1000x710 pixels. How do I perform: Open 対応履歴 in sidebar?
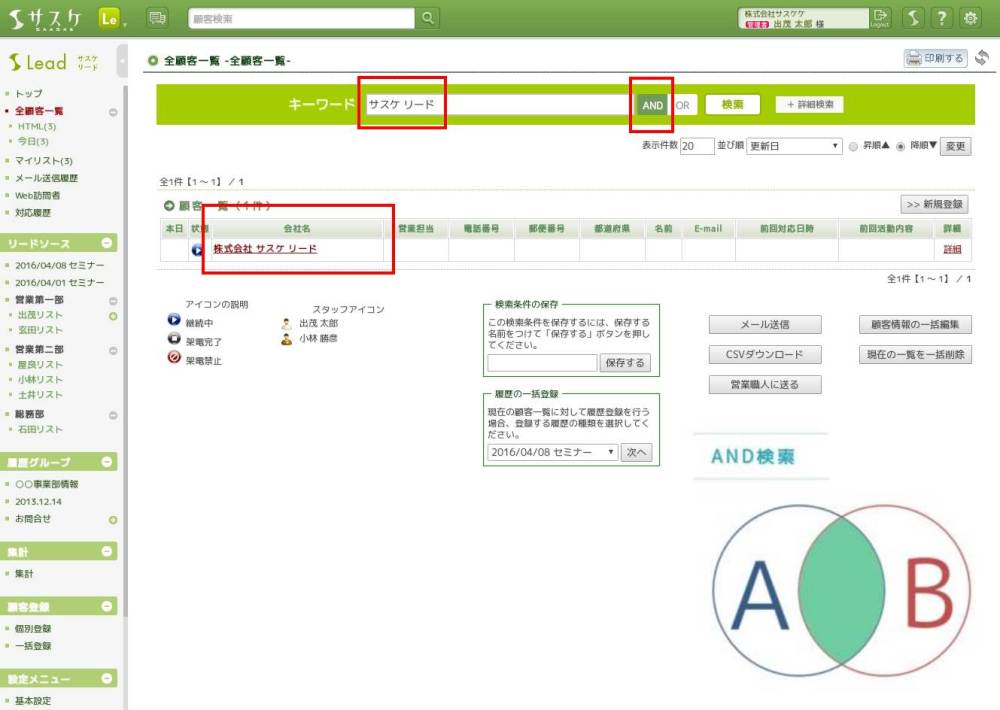(x=33, y=212)
